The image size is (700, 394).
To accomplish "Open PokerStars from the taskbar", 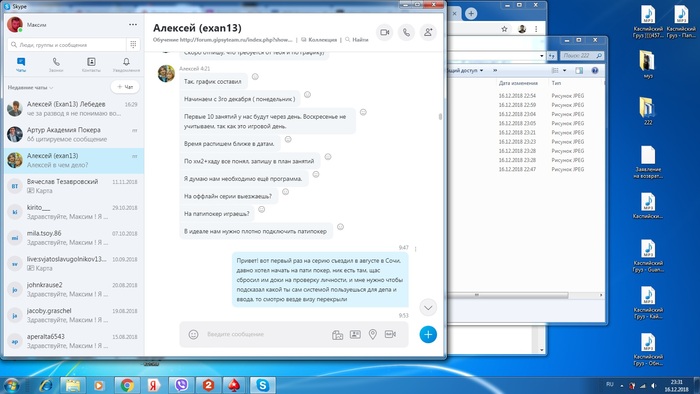I will pyautogui.click(x=235, y=385).
